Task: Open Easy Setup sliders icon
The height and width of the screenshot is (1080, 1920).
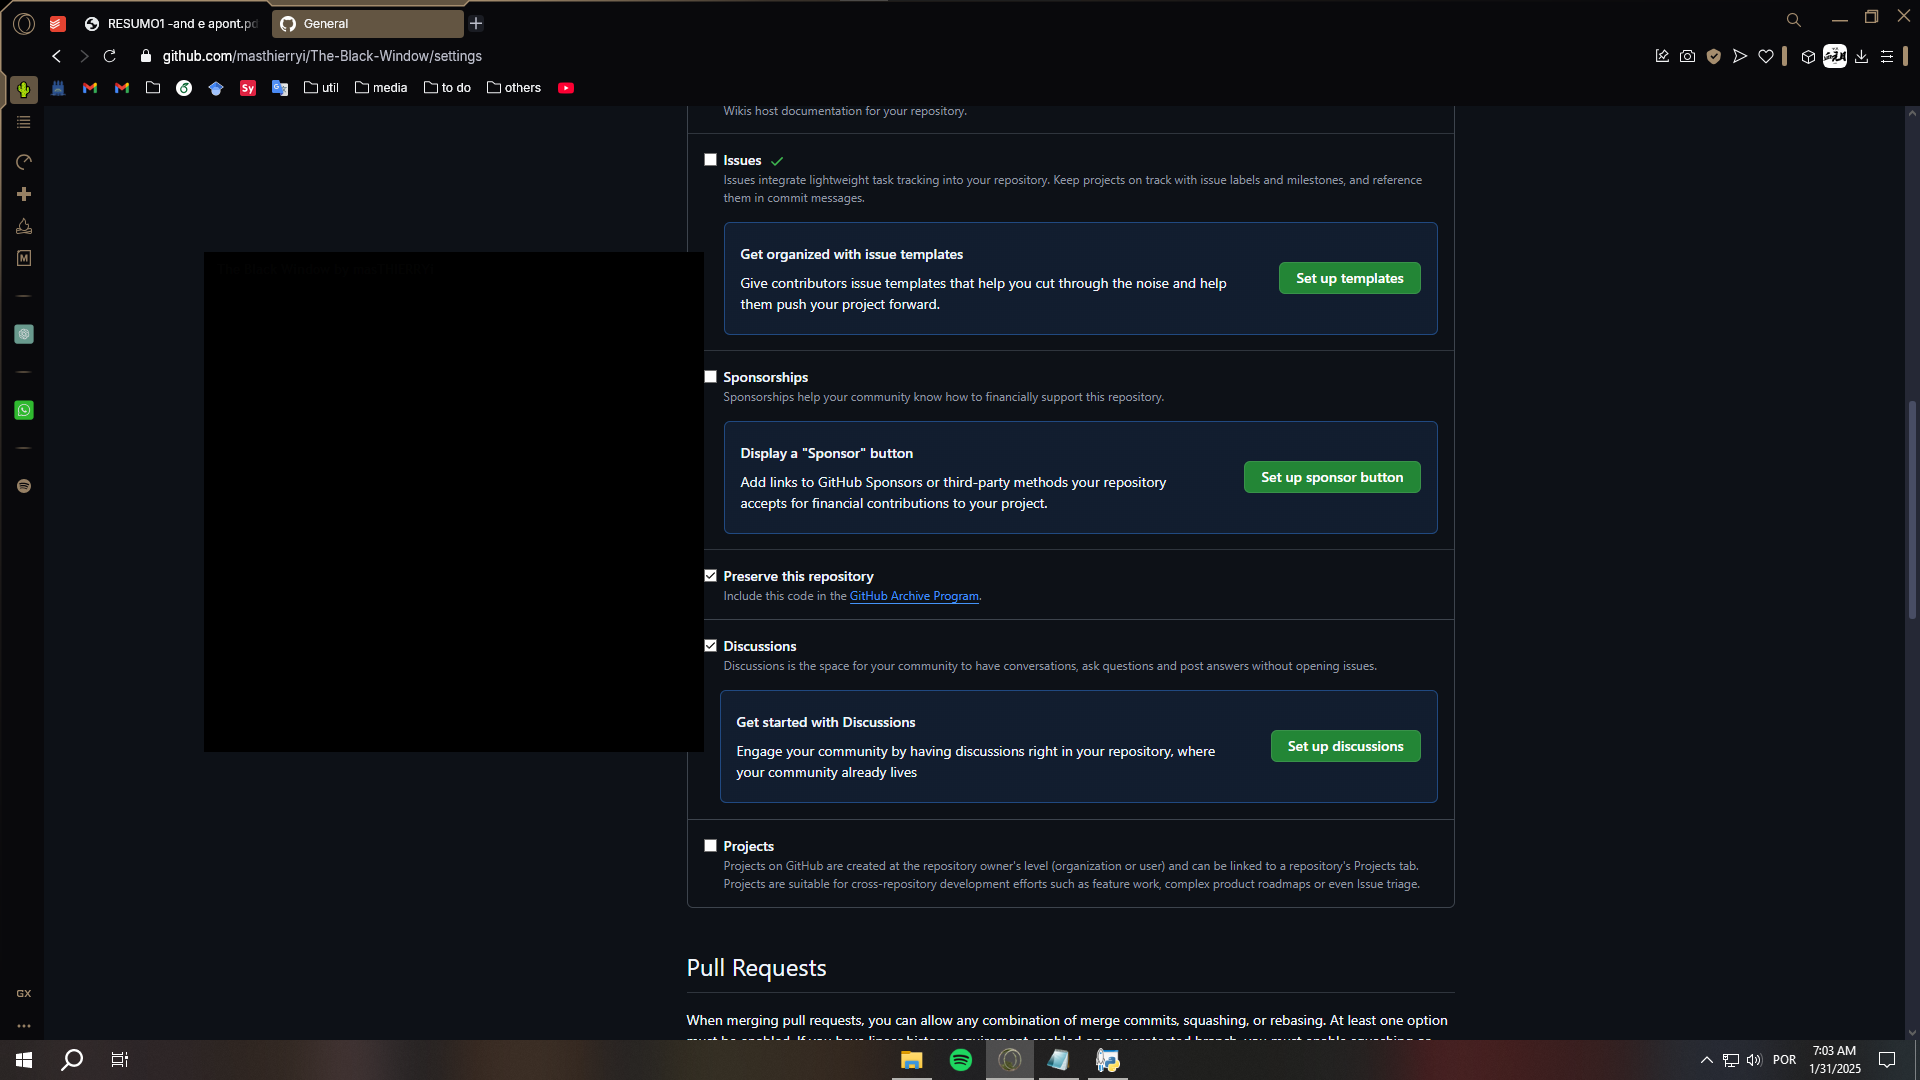Action: tap(1887, 56)
